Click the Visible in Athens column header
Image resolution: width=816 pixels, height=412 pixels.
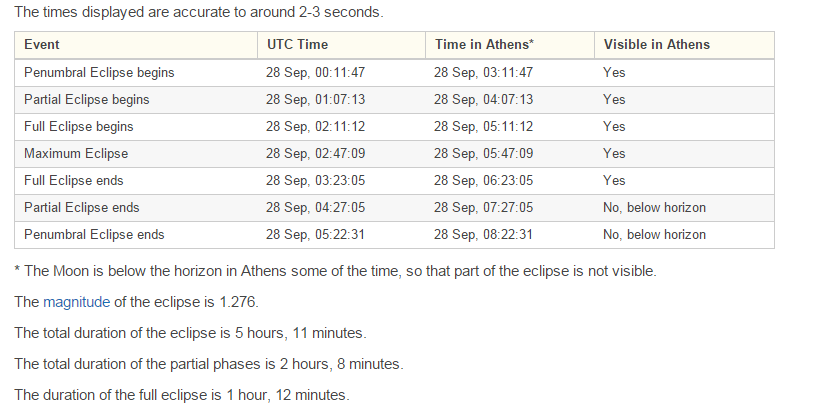pyautogui.click(x=656, y=45)
